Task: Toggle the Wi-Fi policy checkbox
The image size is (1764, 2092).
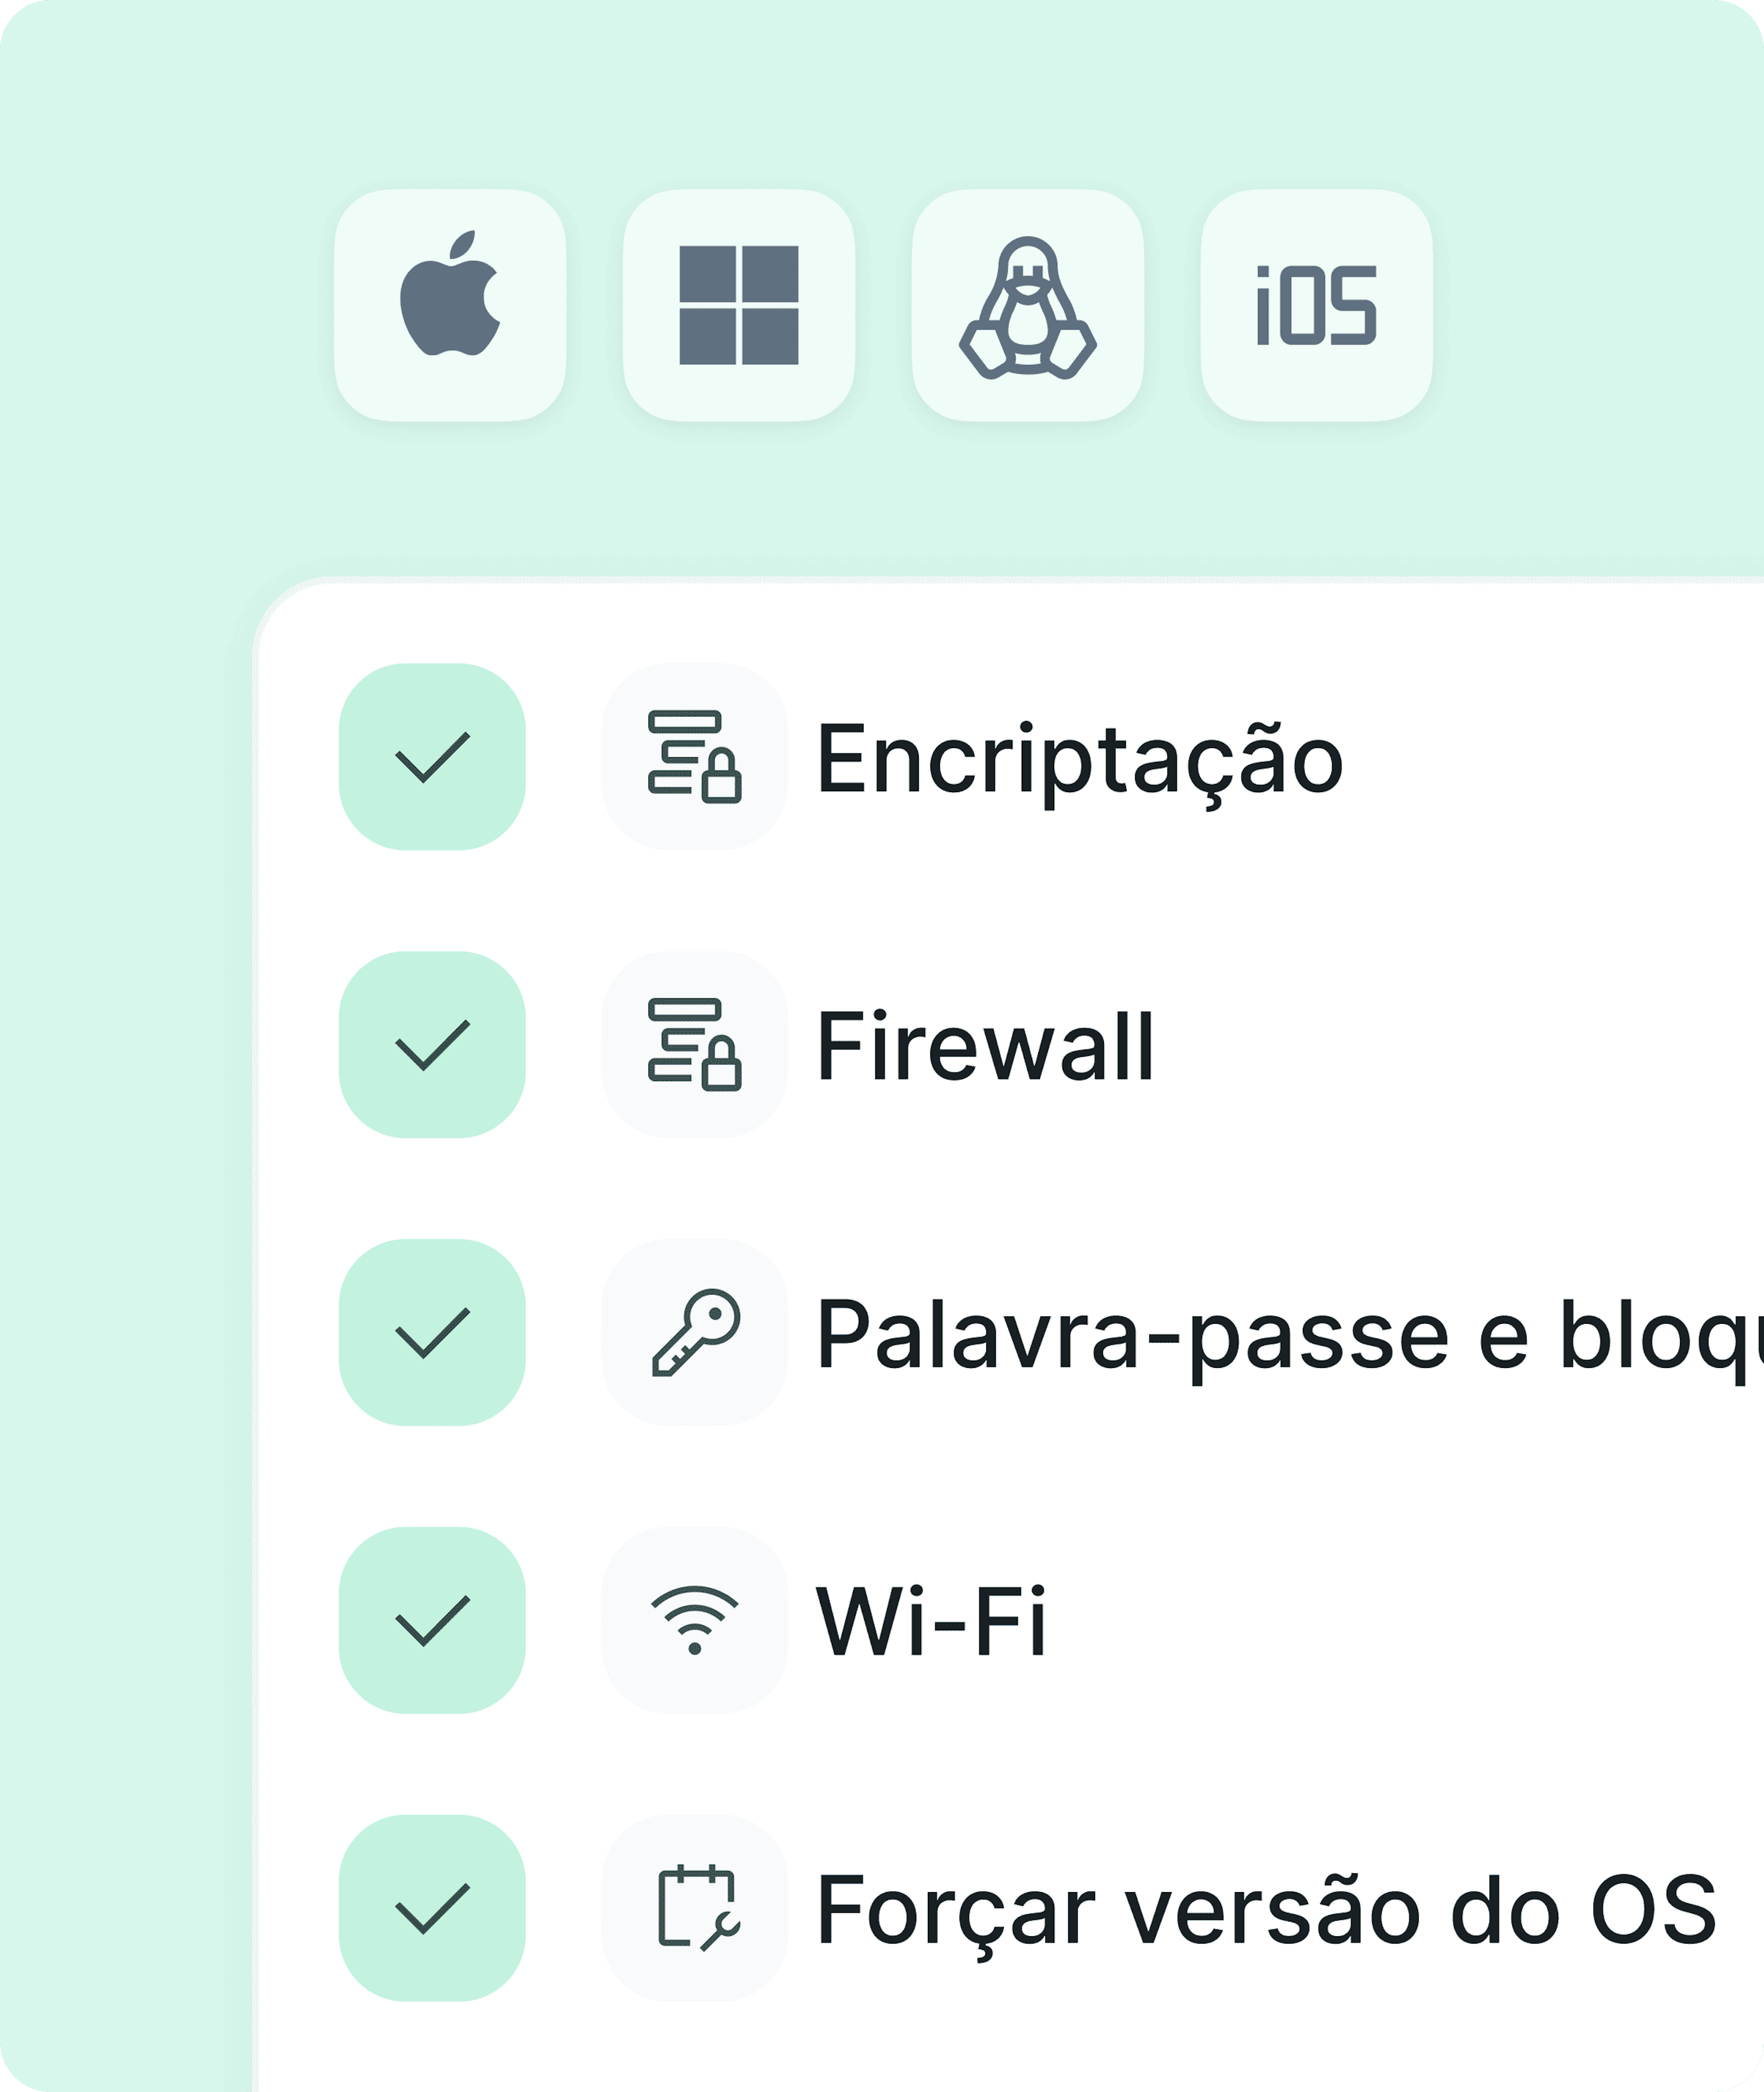Action: (x=432, y=1621)
